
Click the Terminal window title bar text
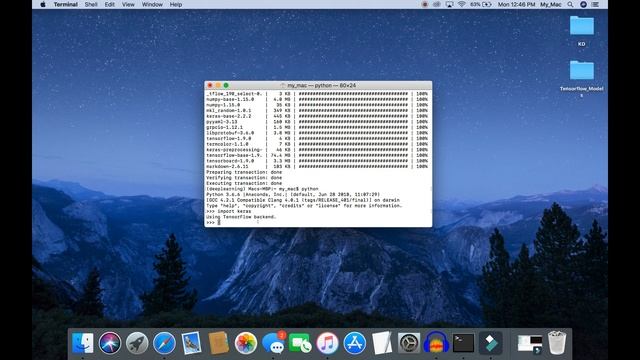[321, 85]
